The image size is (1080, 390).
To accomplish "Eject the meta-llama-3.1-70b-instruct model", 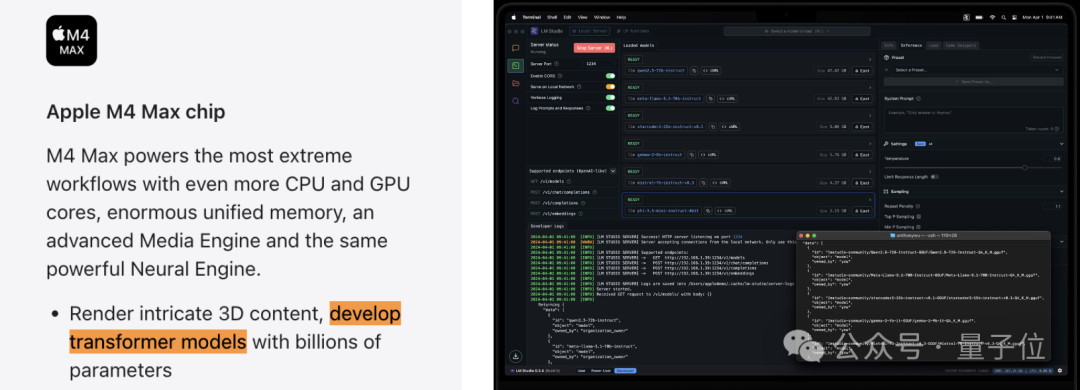I will [x=862, y=99].
